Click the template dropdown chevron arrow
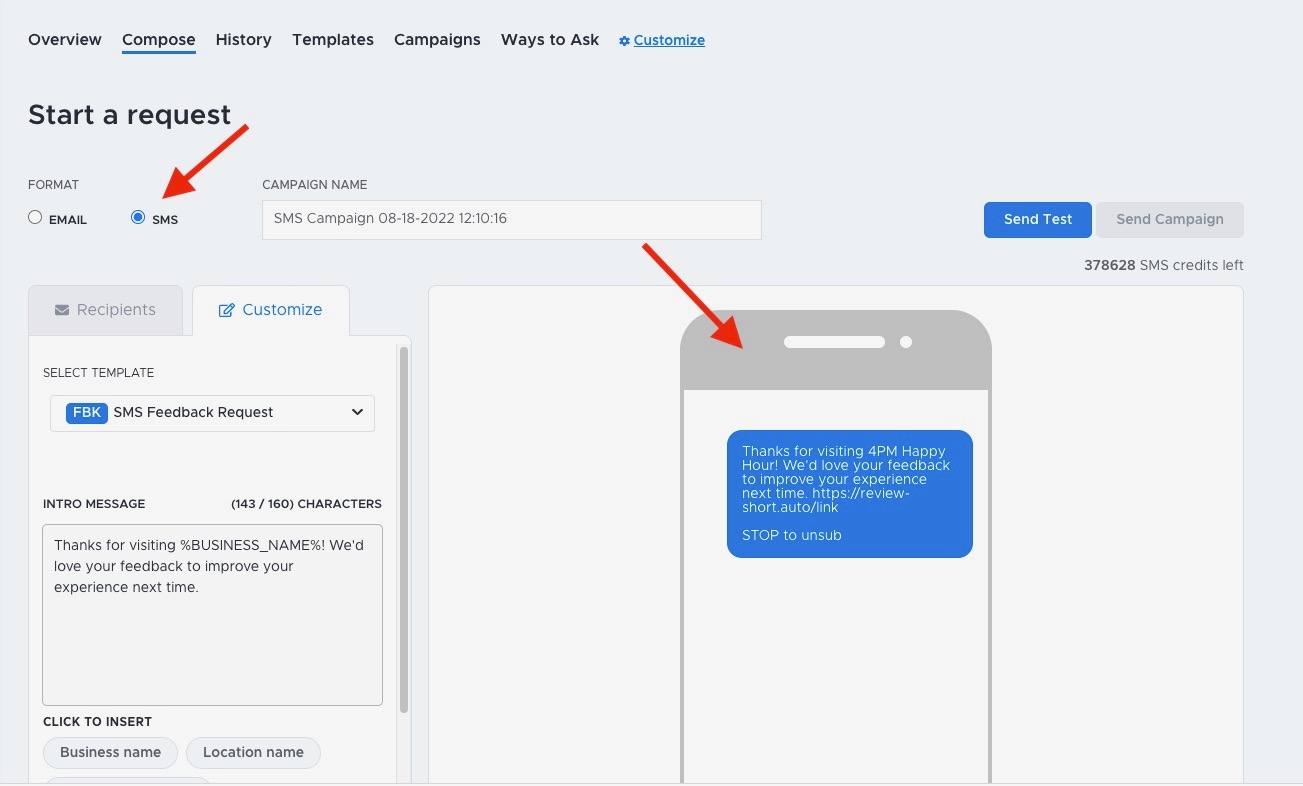 pyautogui.click(x=357, y=413)
